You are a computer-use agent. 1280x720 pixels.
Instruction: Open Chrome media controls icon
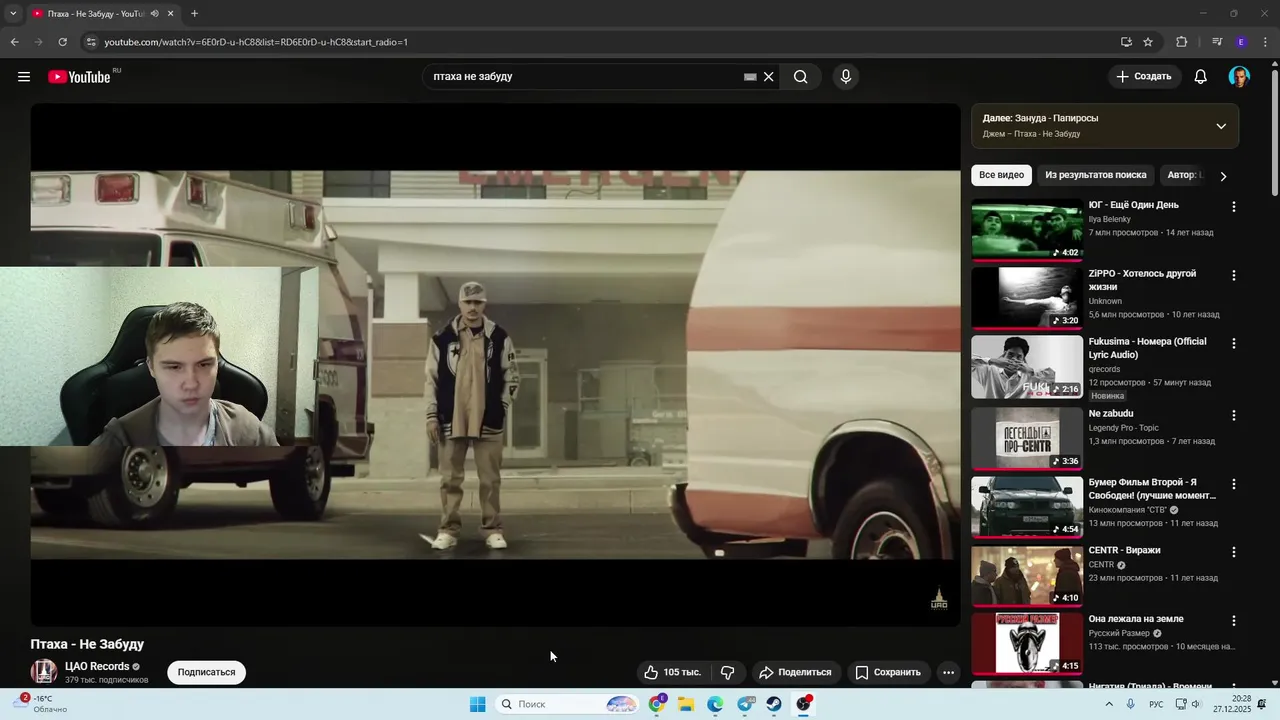tap(1217, 42)
